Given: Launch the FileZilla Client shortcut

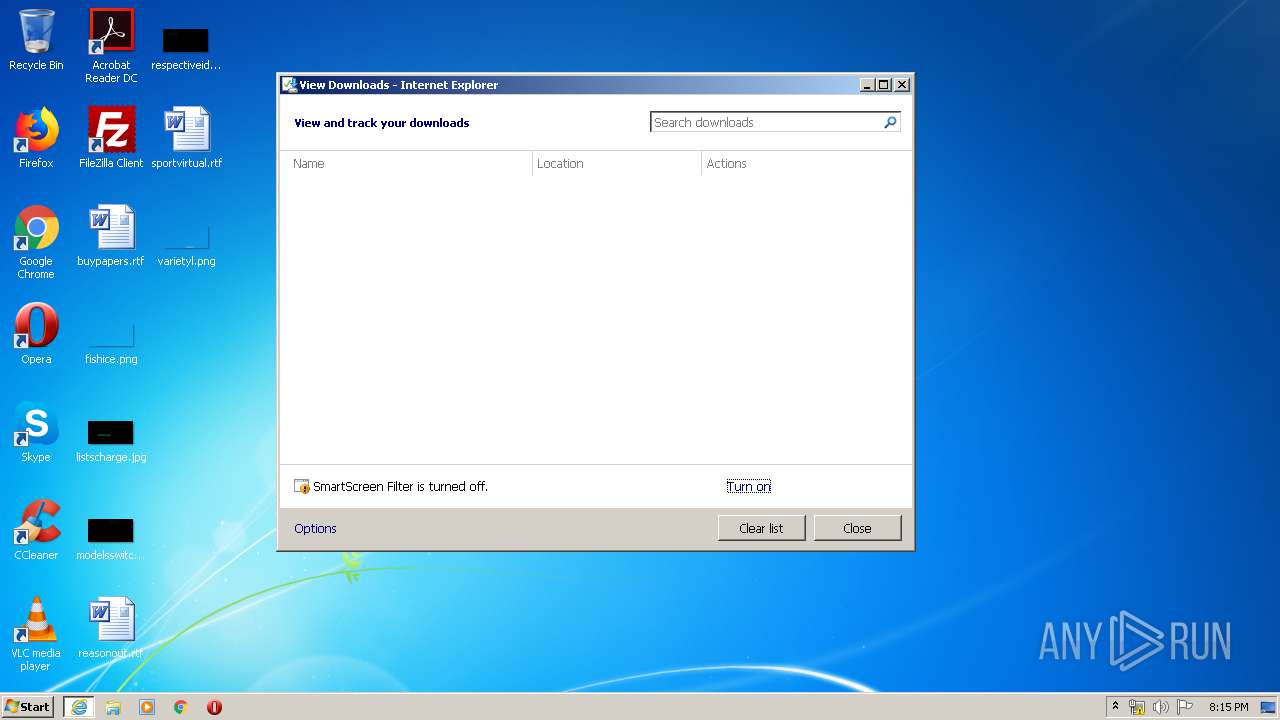Looking at the screenshot, I should [x=111, y=138].
